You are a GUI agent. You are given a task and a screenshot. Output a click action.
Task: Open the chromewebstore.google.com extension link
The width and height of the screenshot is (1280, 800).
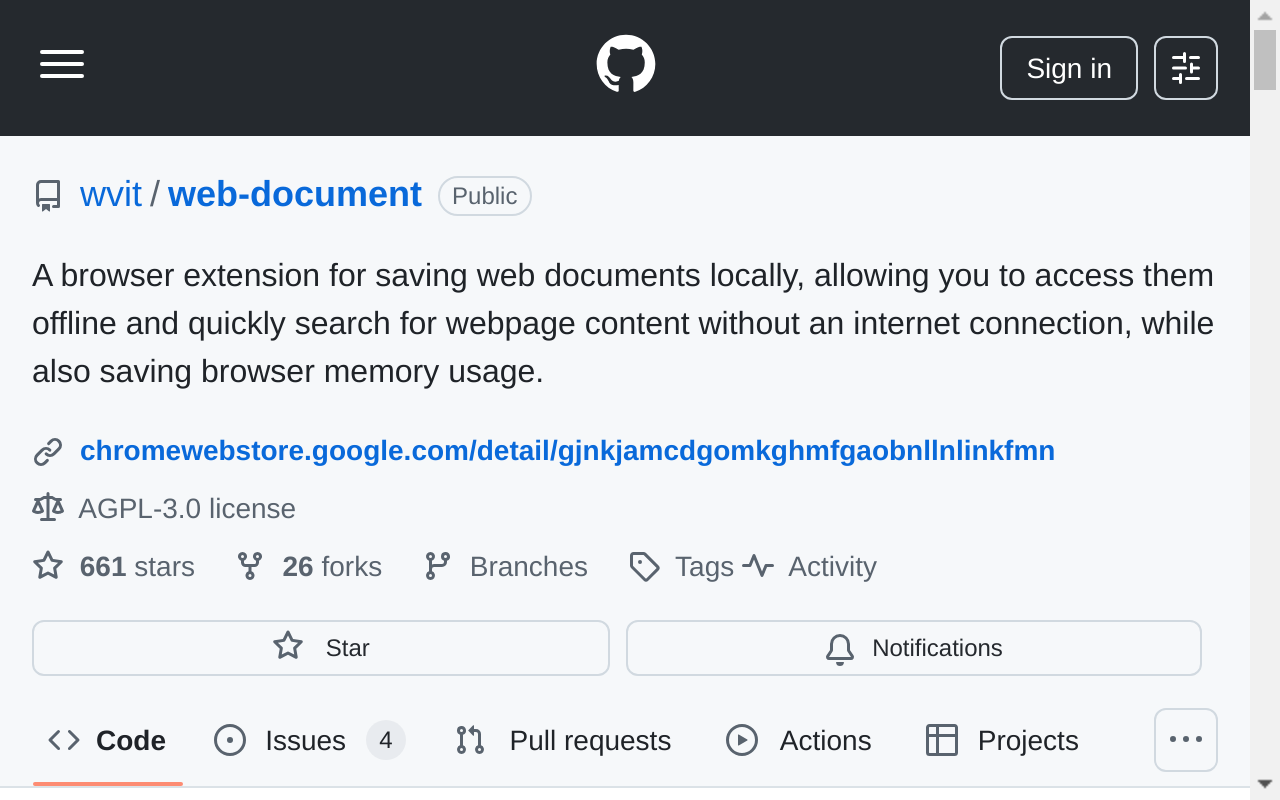point(567,451)
